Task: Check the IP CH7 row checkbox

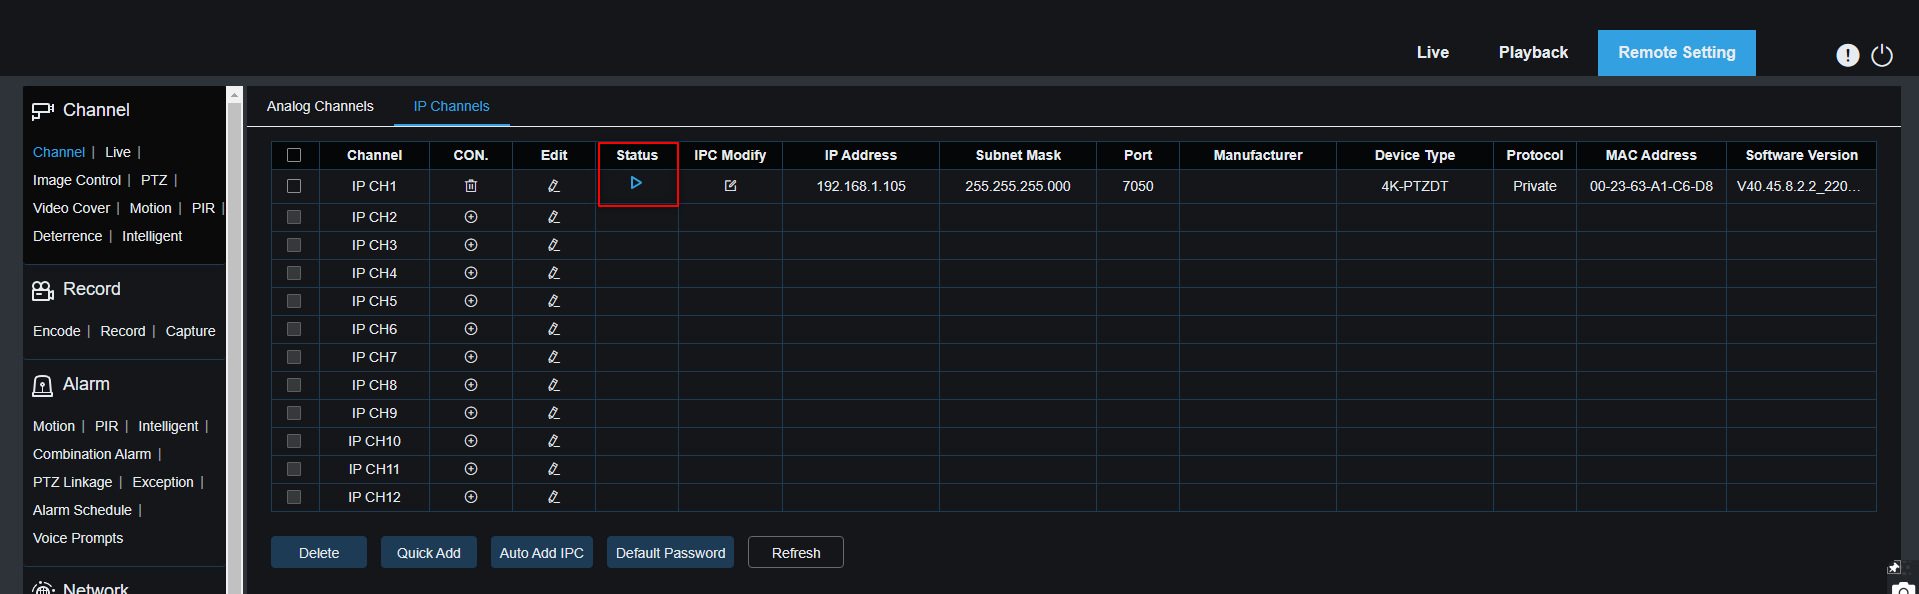Action: pyautogui.click(x=294, y=357)
